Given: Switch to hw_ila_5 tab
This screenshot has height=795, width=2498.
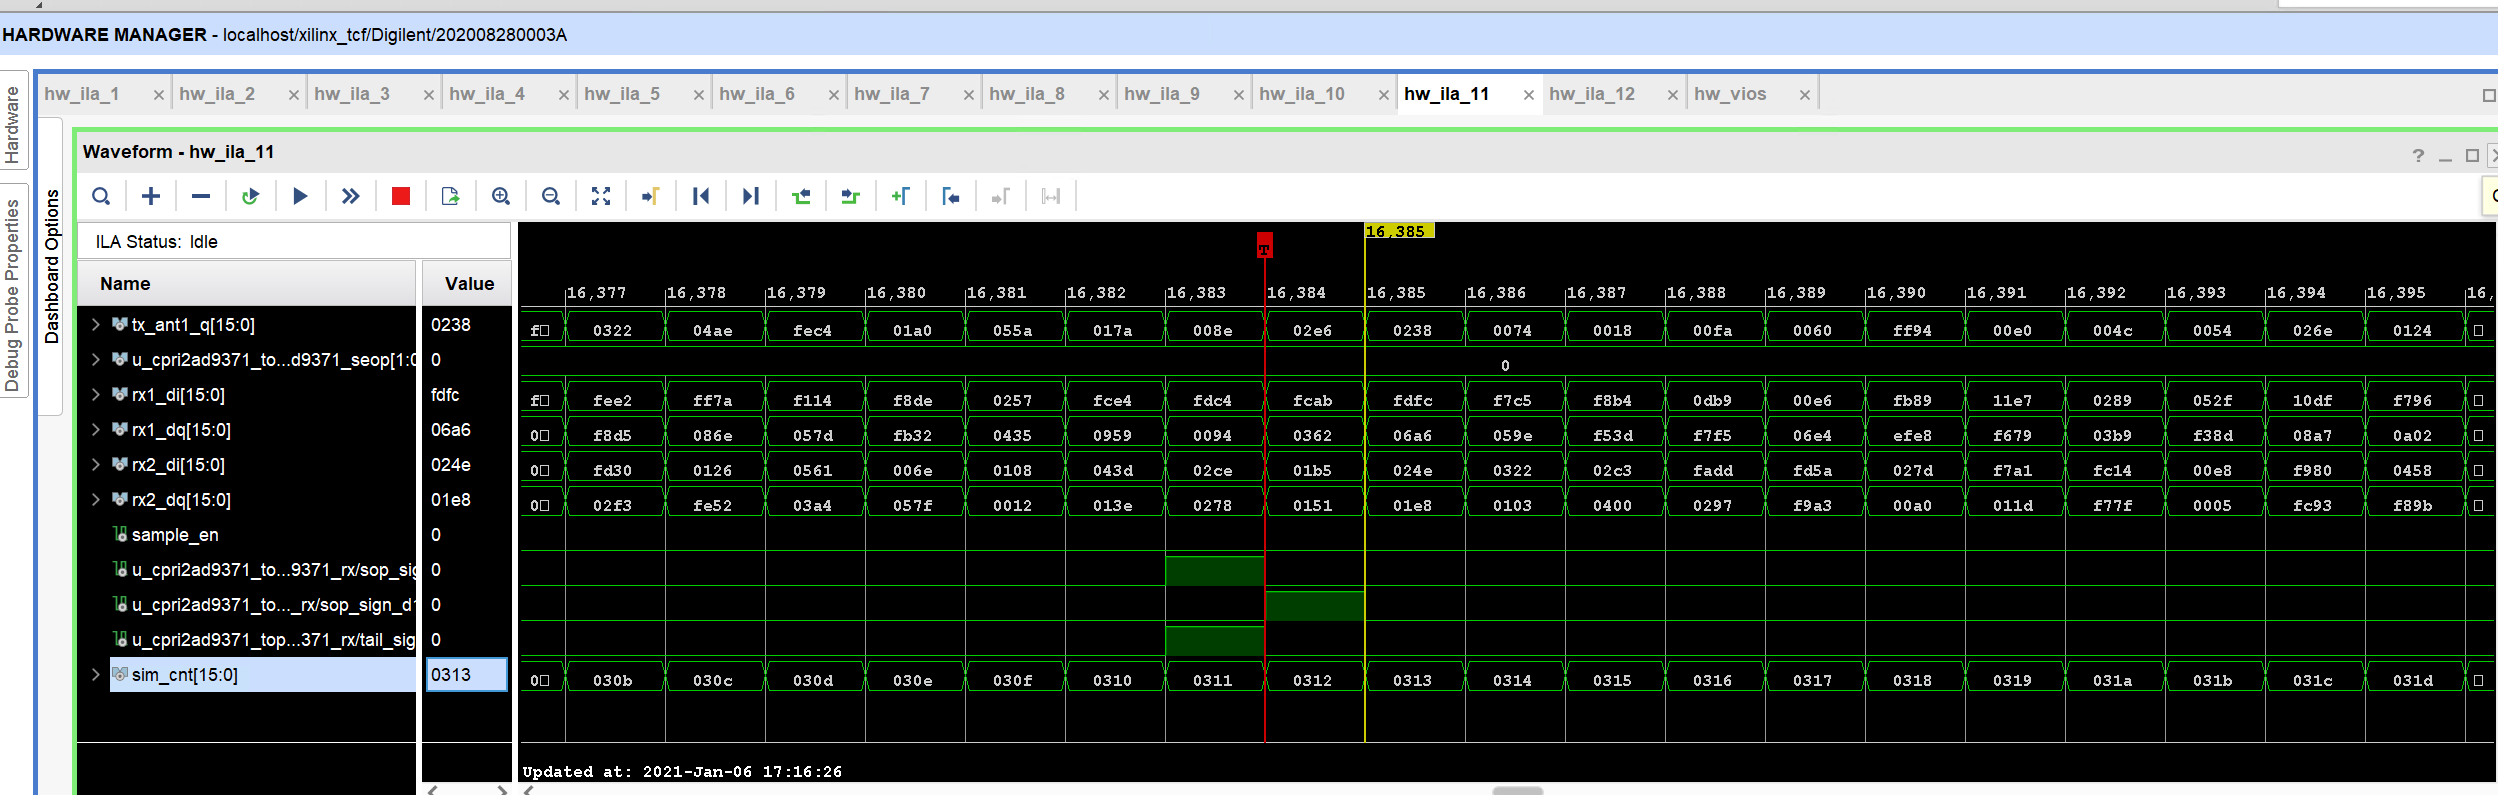Looking at the screenshot, I should (622, 94).
